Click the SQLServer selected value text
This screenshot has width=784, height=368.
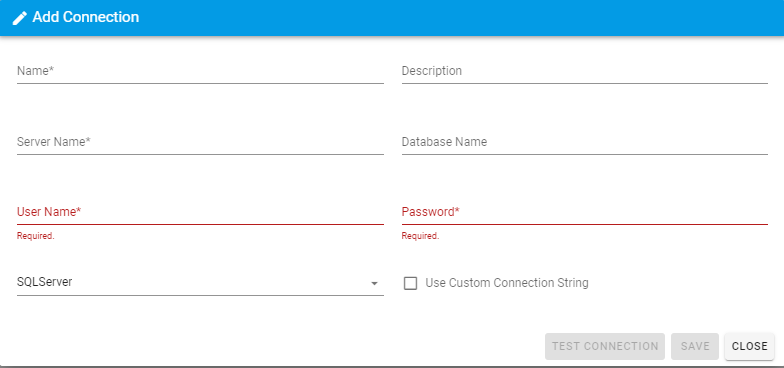[x=44, y=282]
